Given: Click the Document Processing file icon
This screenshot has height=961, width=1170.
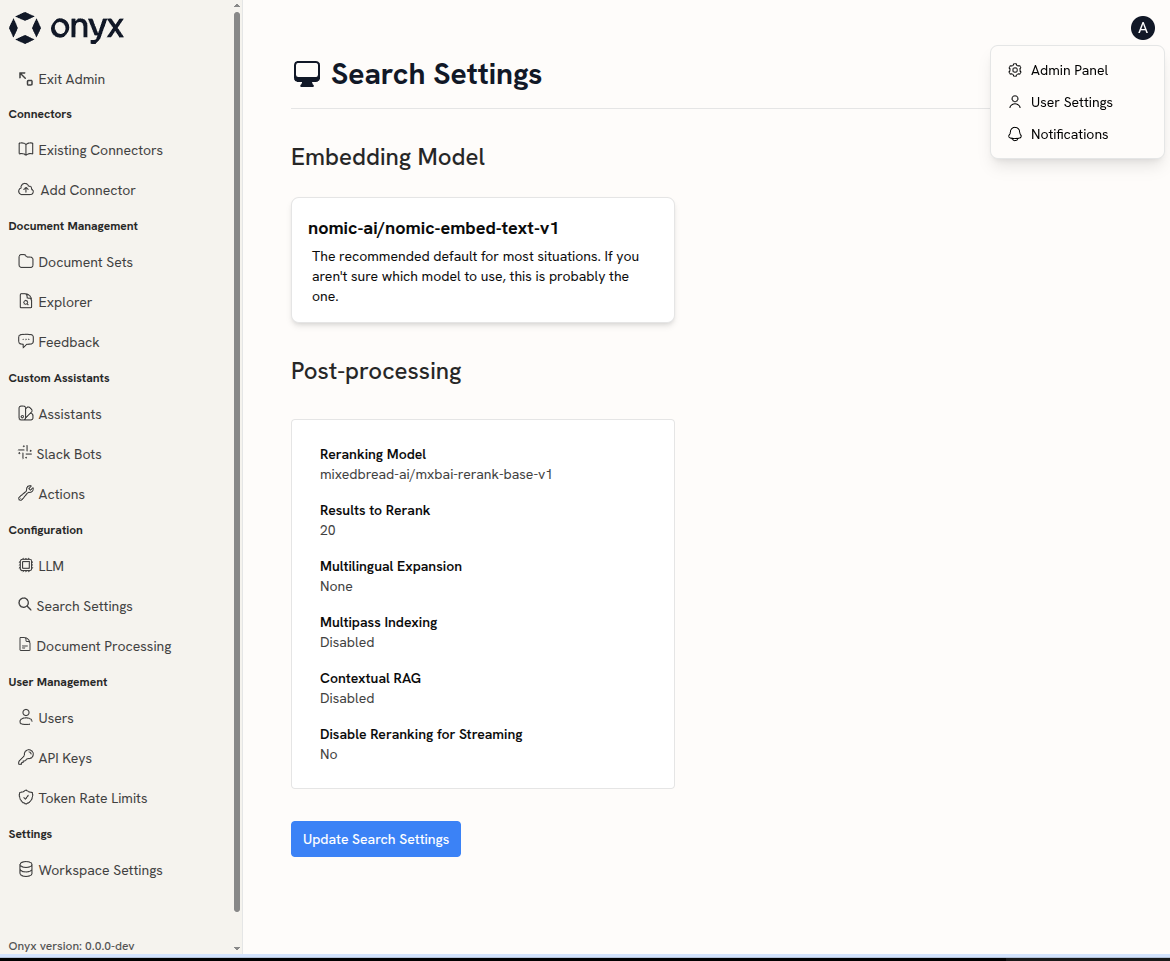Looking at the screenshot, I should click(25, 645).
